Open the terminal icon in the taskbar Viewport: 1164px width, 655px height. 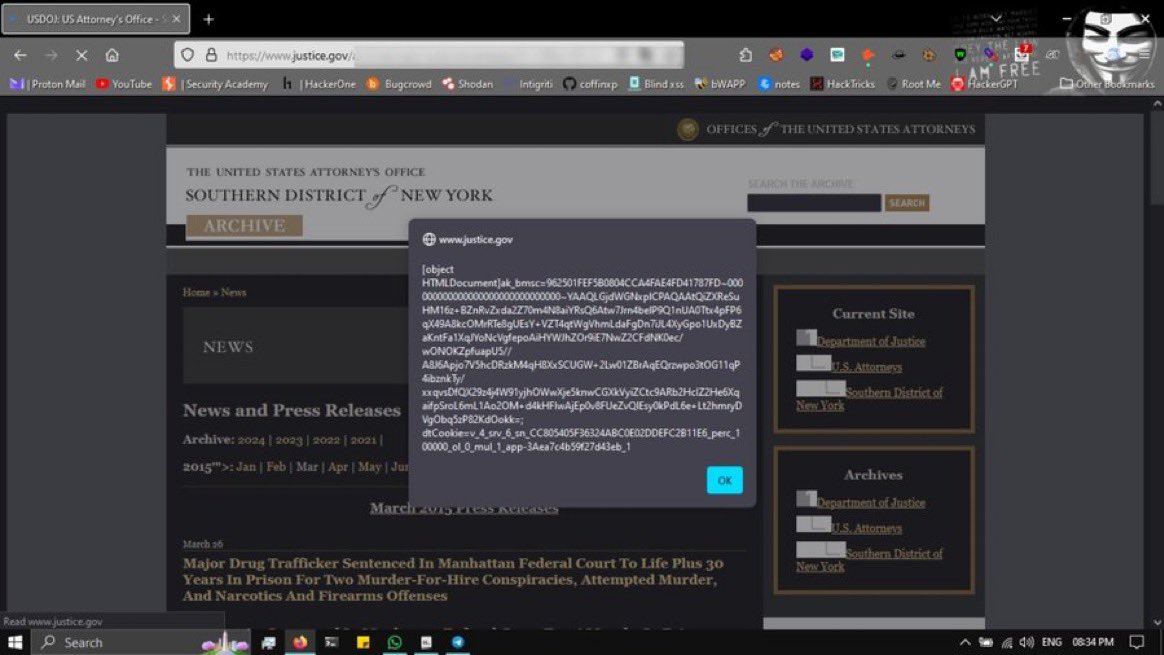331,642
